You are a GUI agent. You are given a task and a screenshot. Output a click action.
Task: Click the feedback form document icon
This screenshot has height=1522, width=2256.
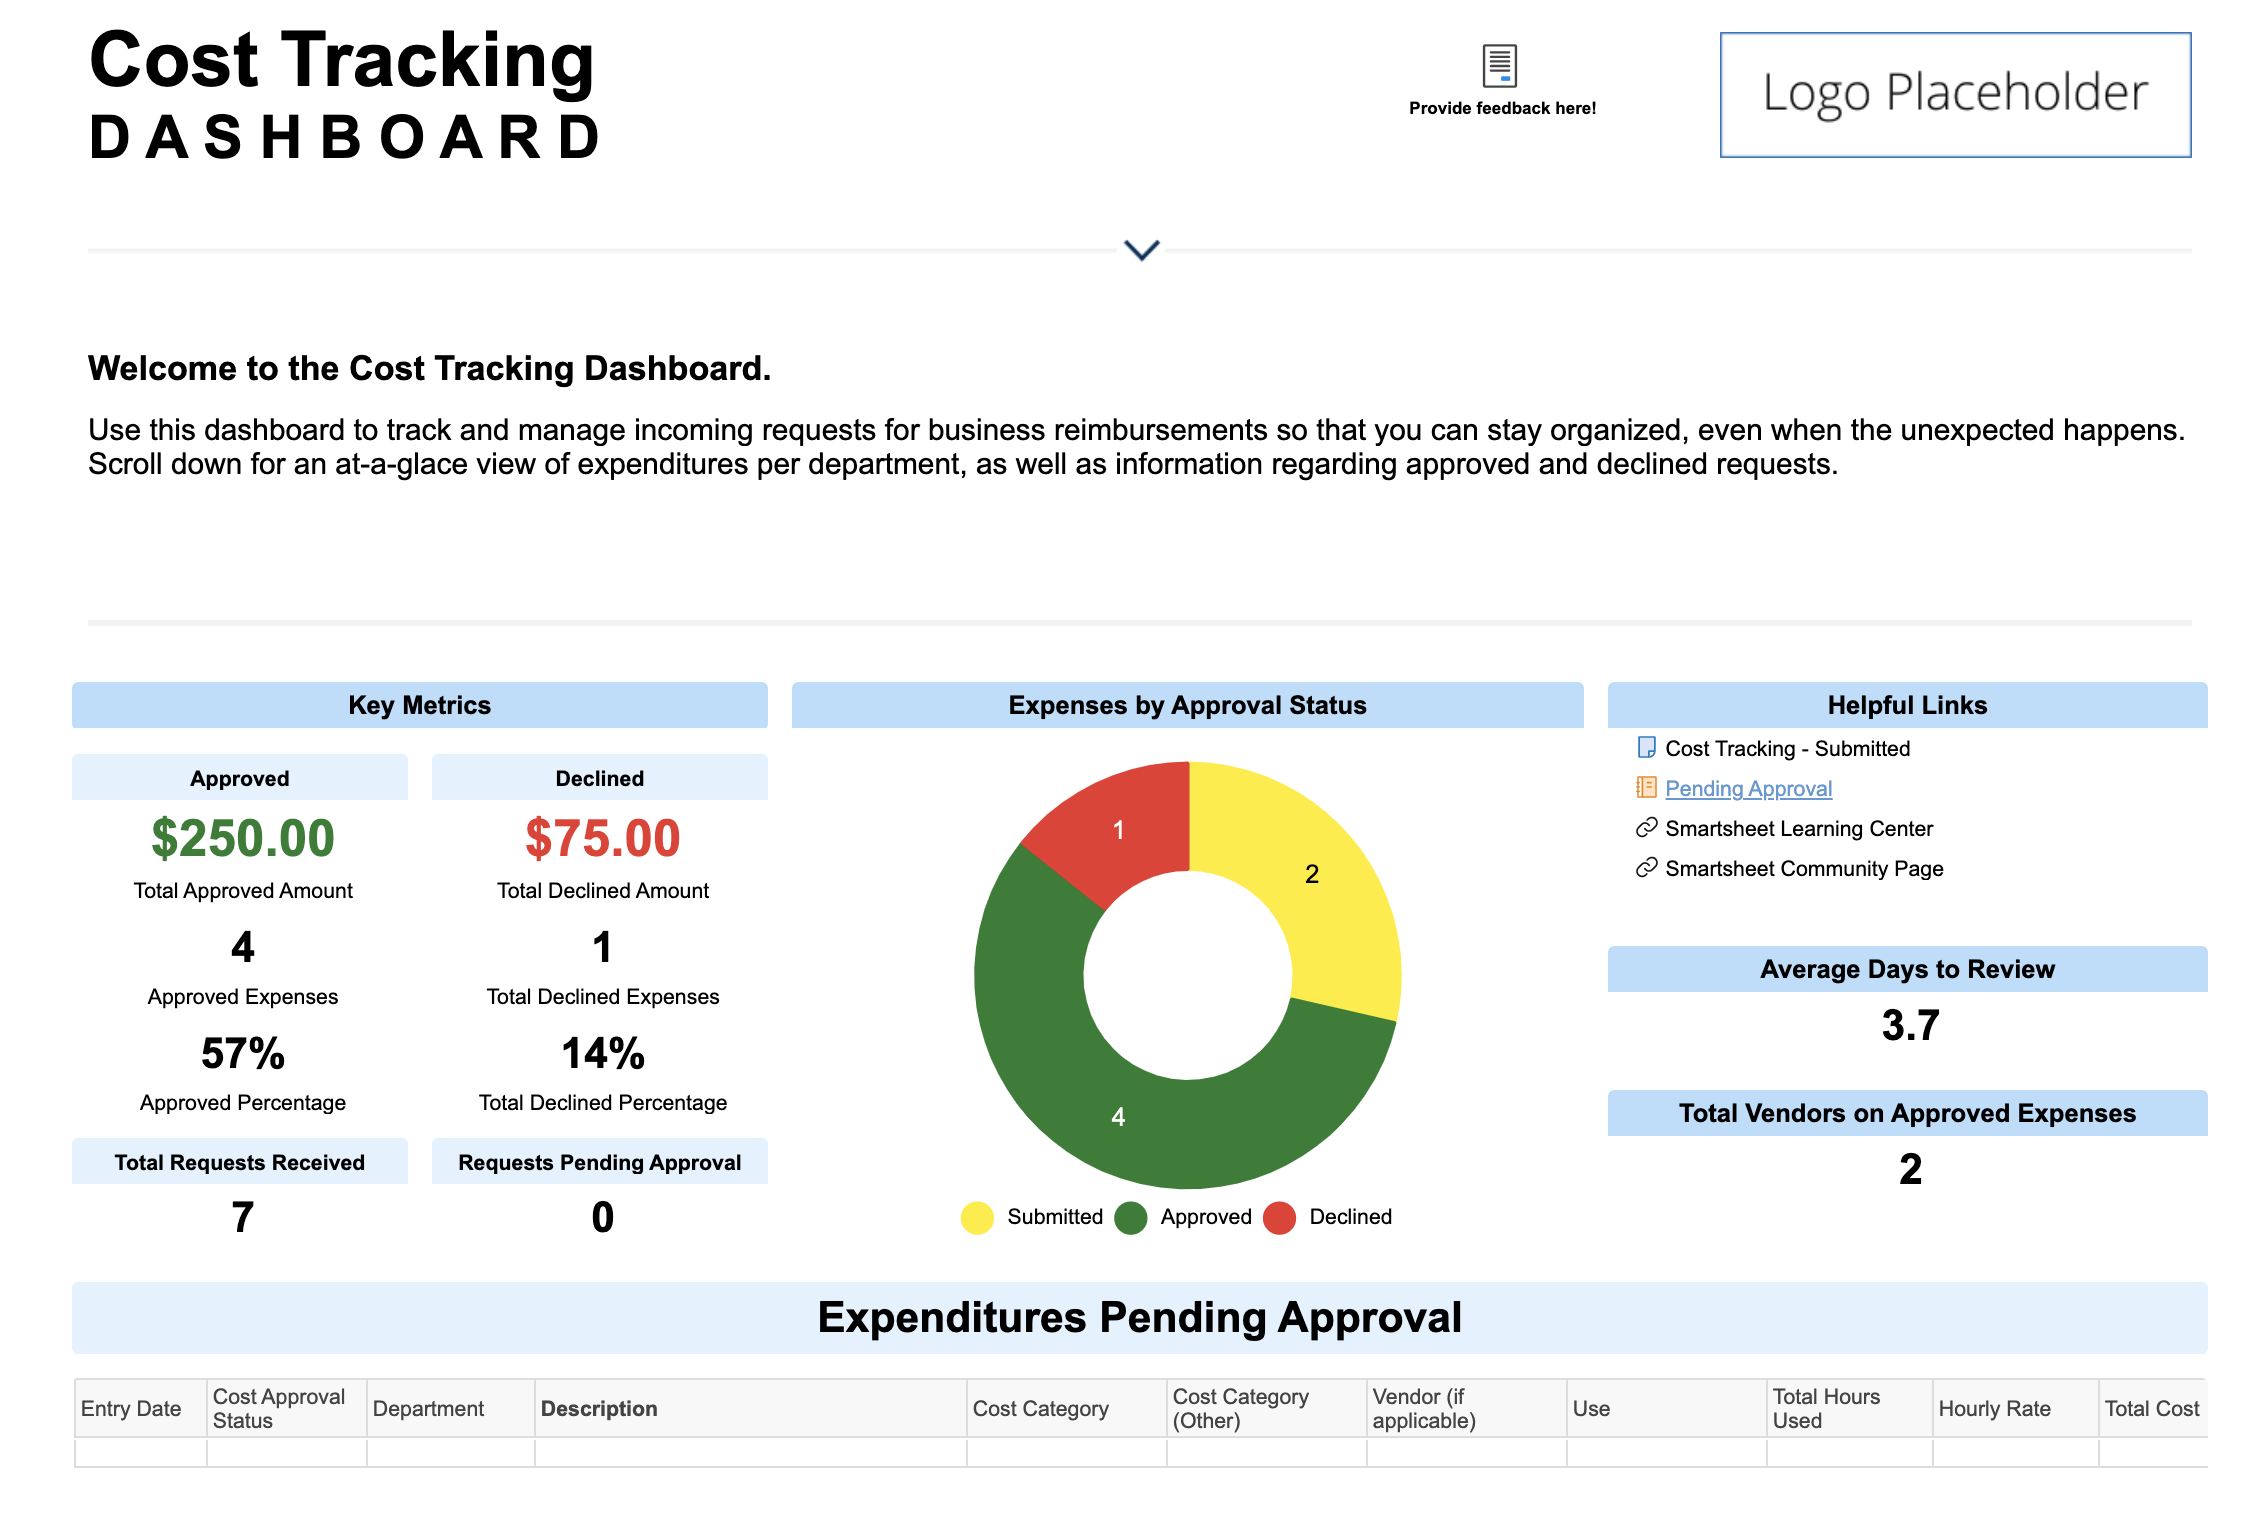click(1499, 66)
